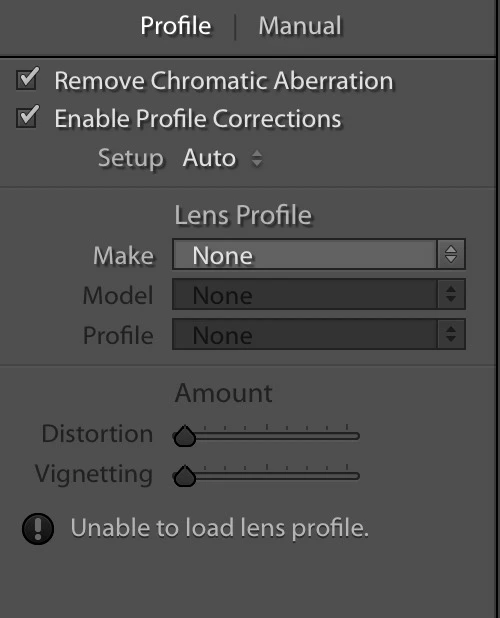
Task: Click the warning exclamation icon
Action: pyautogui.click(x=38, y=529)
